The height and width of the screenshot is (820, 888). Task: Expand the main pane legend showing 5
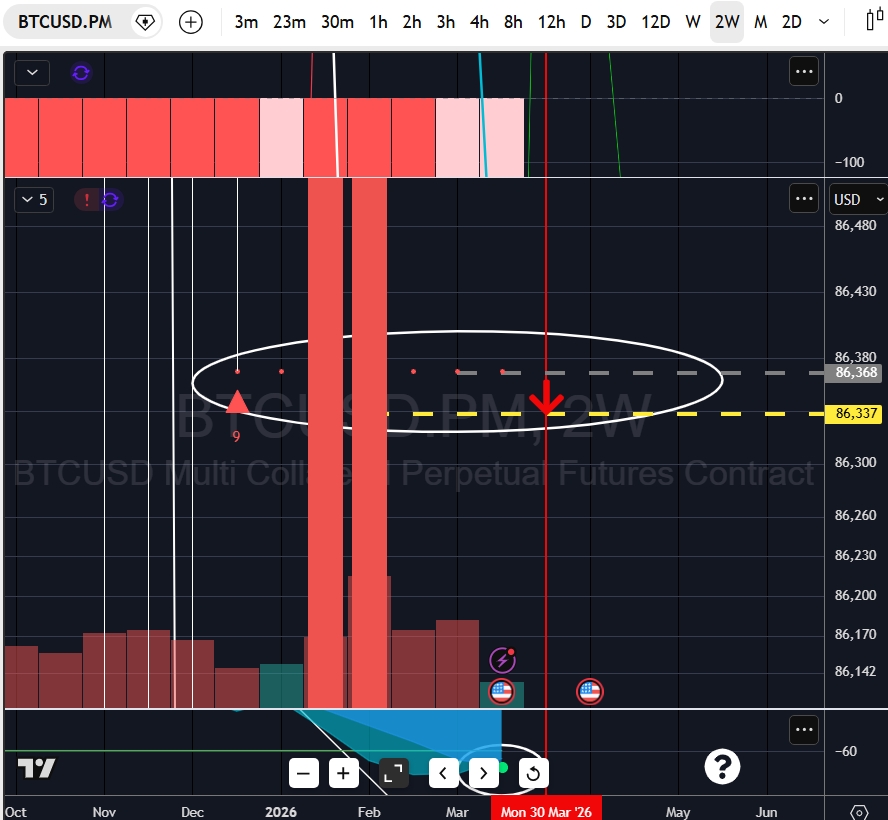(35, 199)
